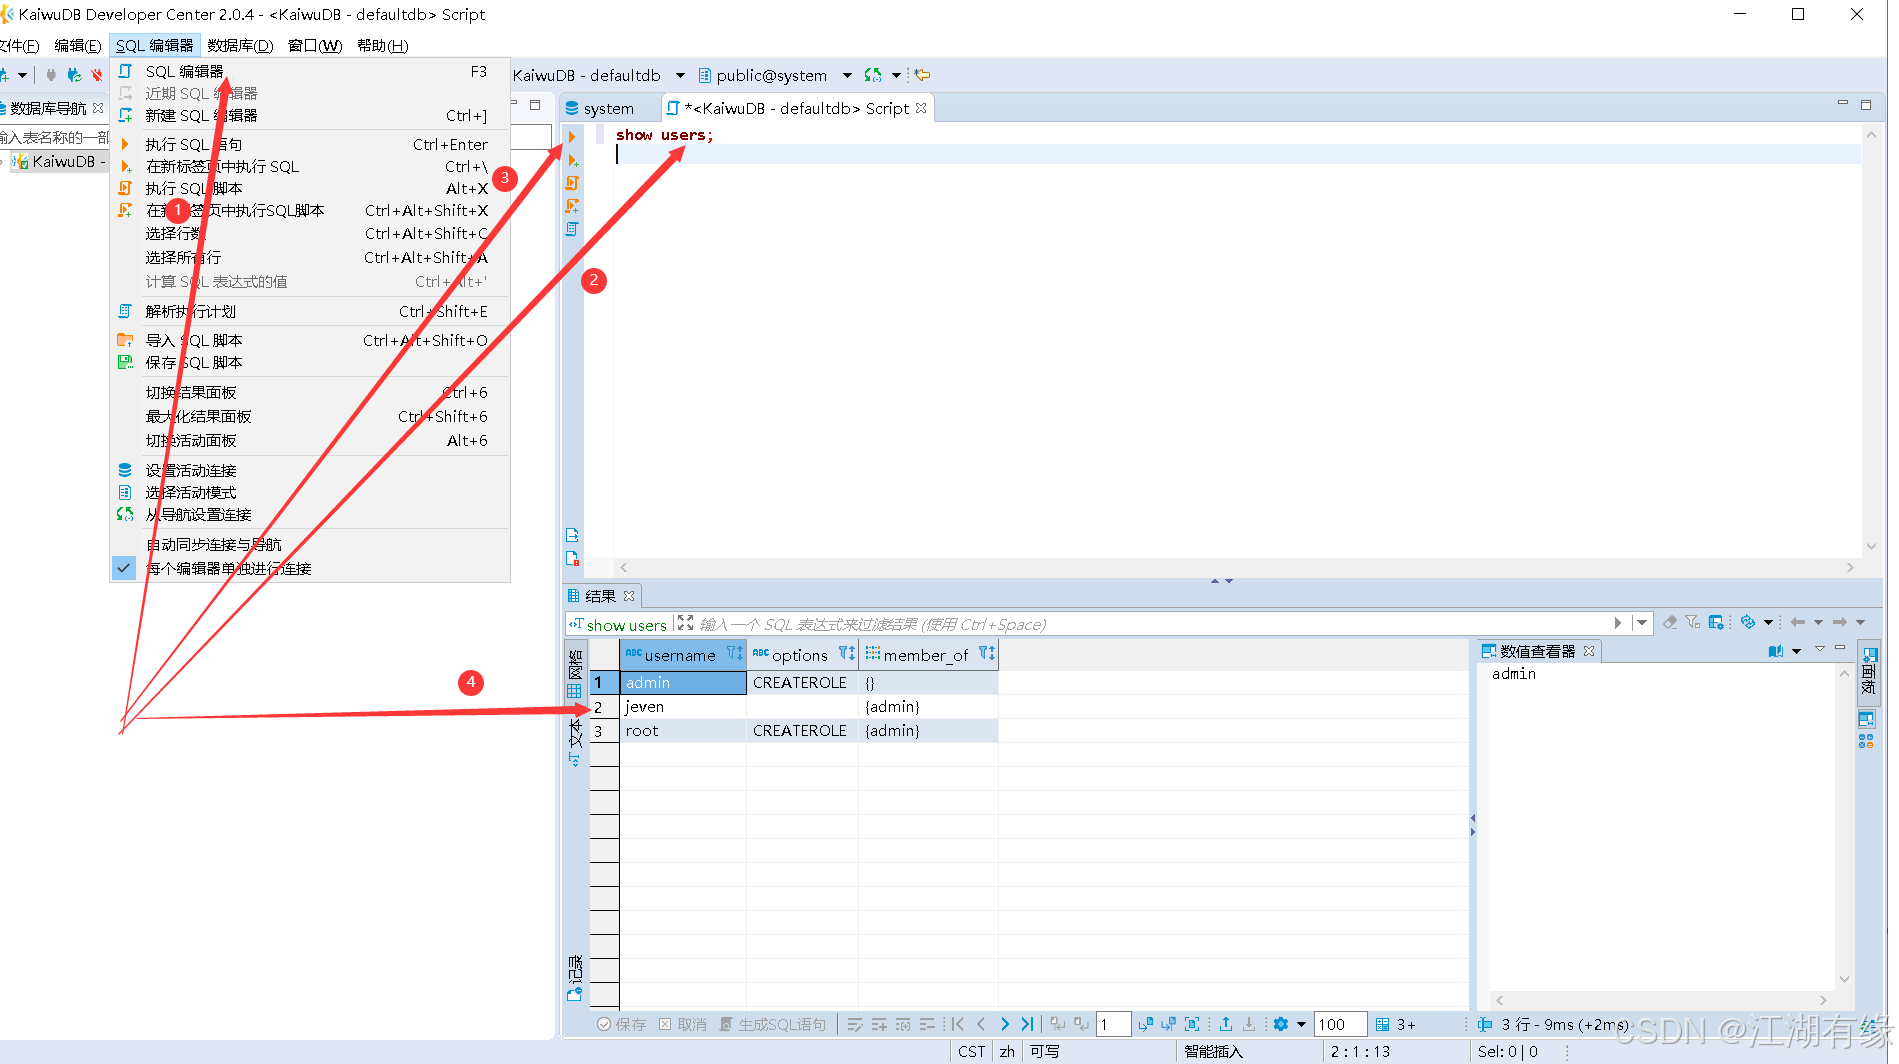The width and height of the screenshot is (1899, 1064).
Task: Toggle the 面板 panels button on right strip
Action: pyautogui.click(x=1868, y=671)
